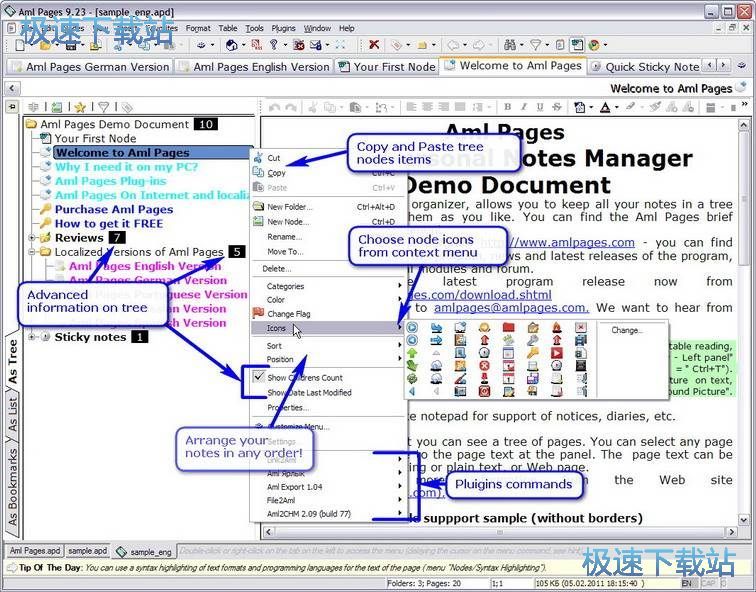The width and height of the screenshot is (756, 592).
Task: Open the Categories submenu
Action: (x=286, y=286)
